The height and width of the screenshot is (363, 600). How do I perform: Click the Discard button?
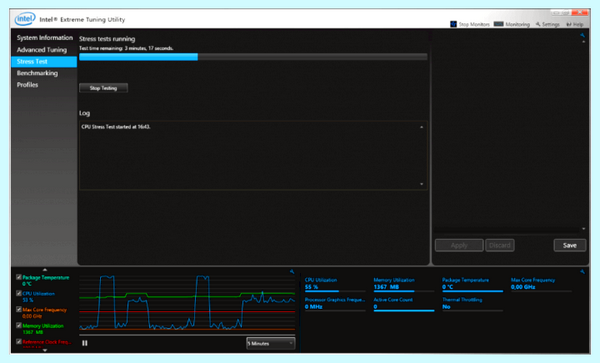click(x=500, y=245)
